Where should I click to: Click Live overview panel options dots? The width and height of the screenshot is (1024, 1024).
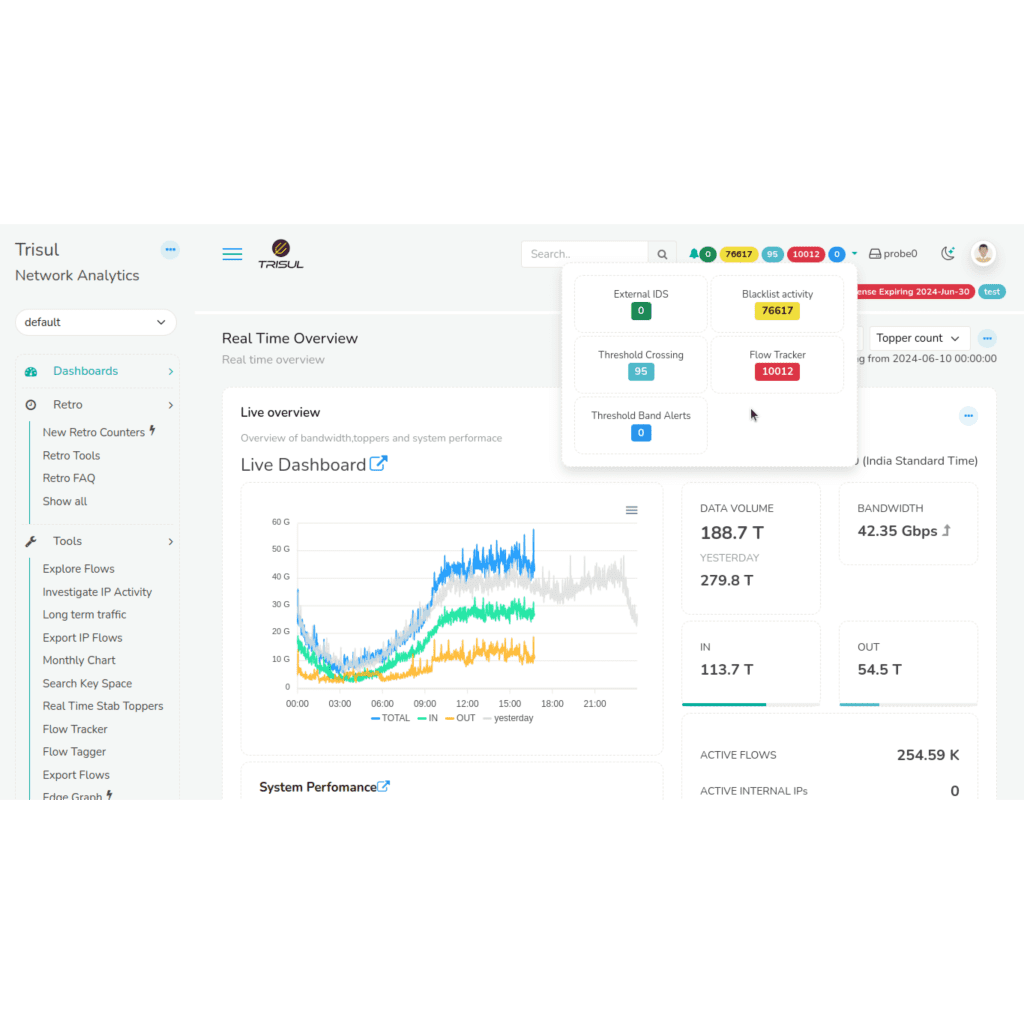(968, 415)
